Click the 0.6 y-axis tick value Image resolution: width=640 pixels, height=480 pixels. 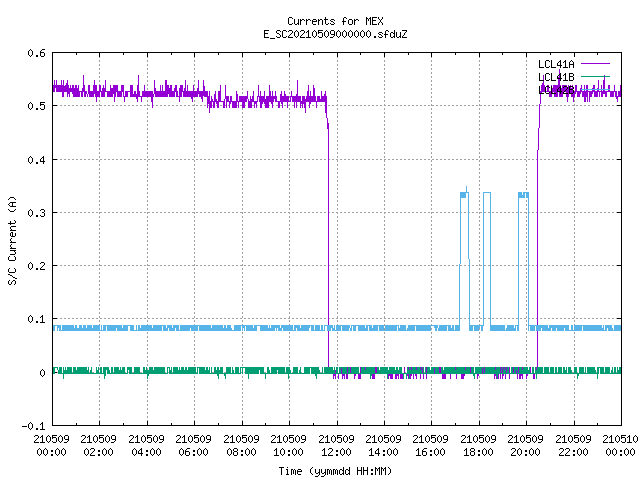[36, 53]
